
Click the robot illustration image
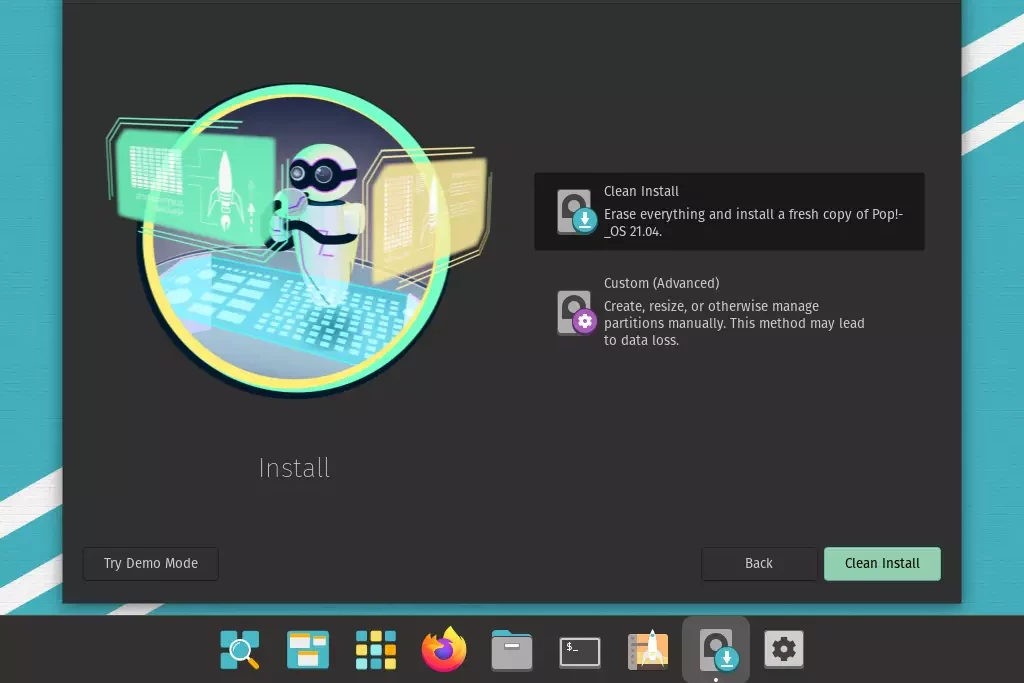pyautogui.click(x=297, y=240)
